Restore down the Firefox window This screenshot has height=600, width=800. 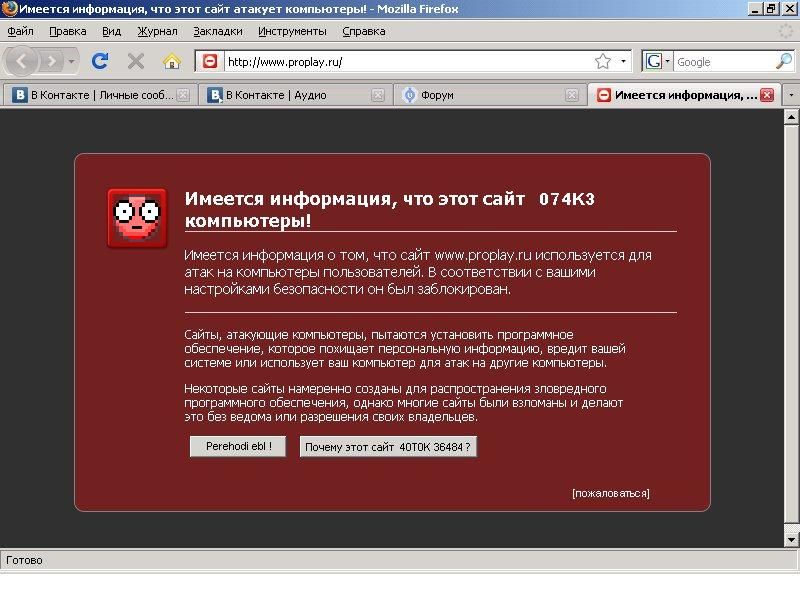770,9
